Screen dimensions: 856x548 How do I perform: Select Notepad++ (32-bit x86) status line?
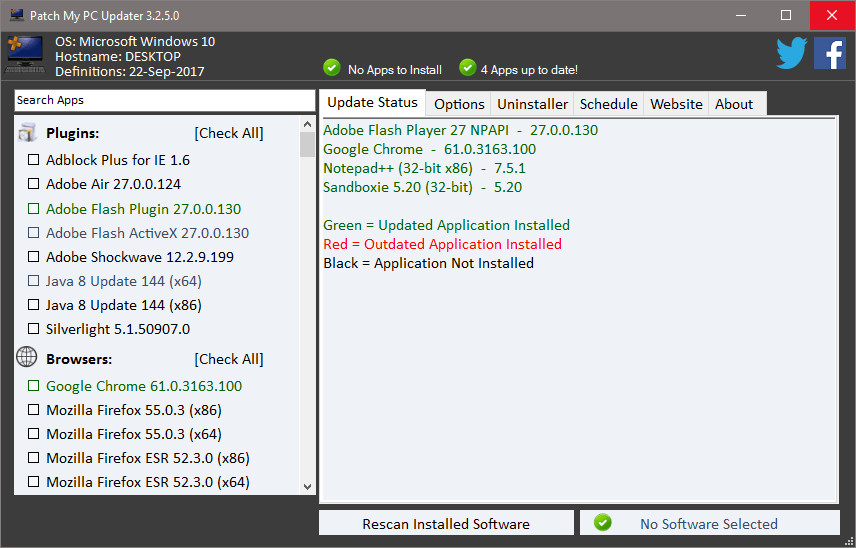[424, 168]
